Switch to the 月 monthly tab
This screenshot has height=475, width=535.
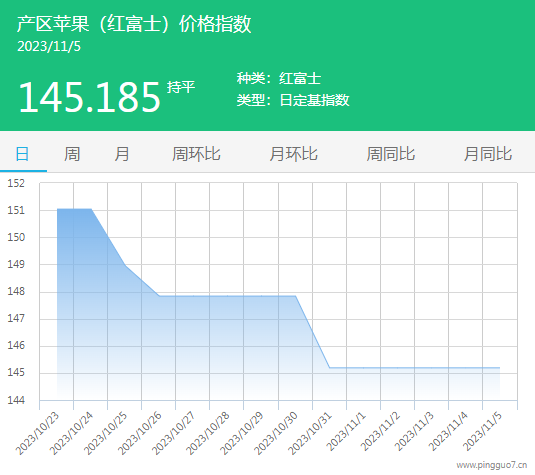[122, 154]
